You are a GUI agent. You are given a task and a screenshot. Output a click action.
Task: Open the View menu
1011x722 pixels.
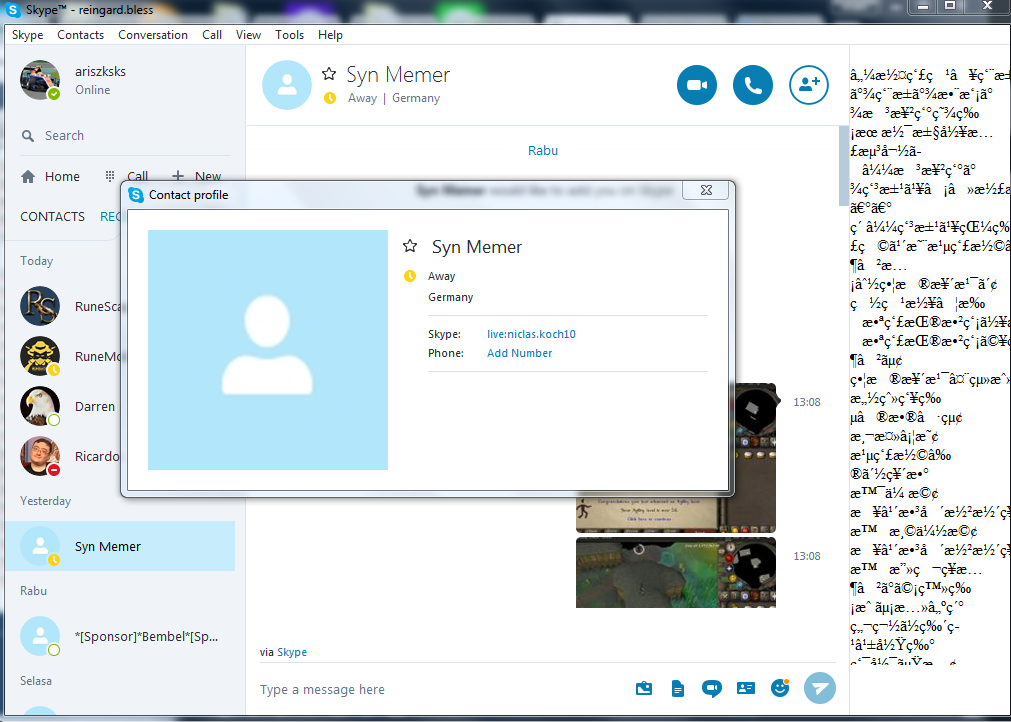248,35
